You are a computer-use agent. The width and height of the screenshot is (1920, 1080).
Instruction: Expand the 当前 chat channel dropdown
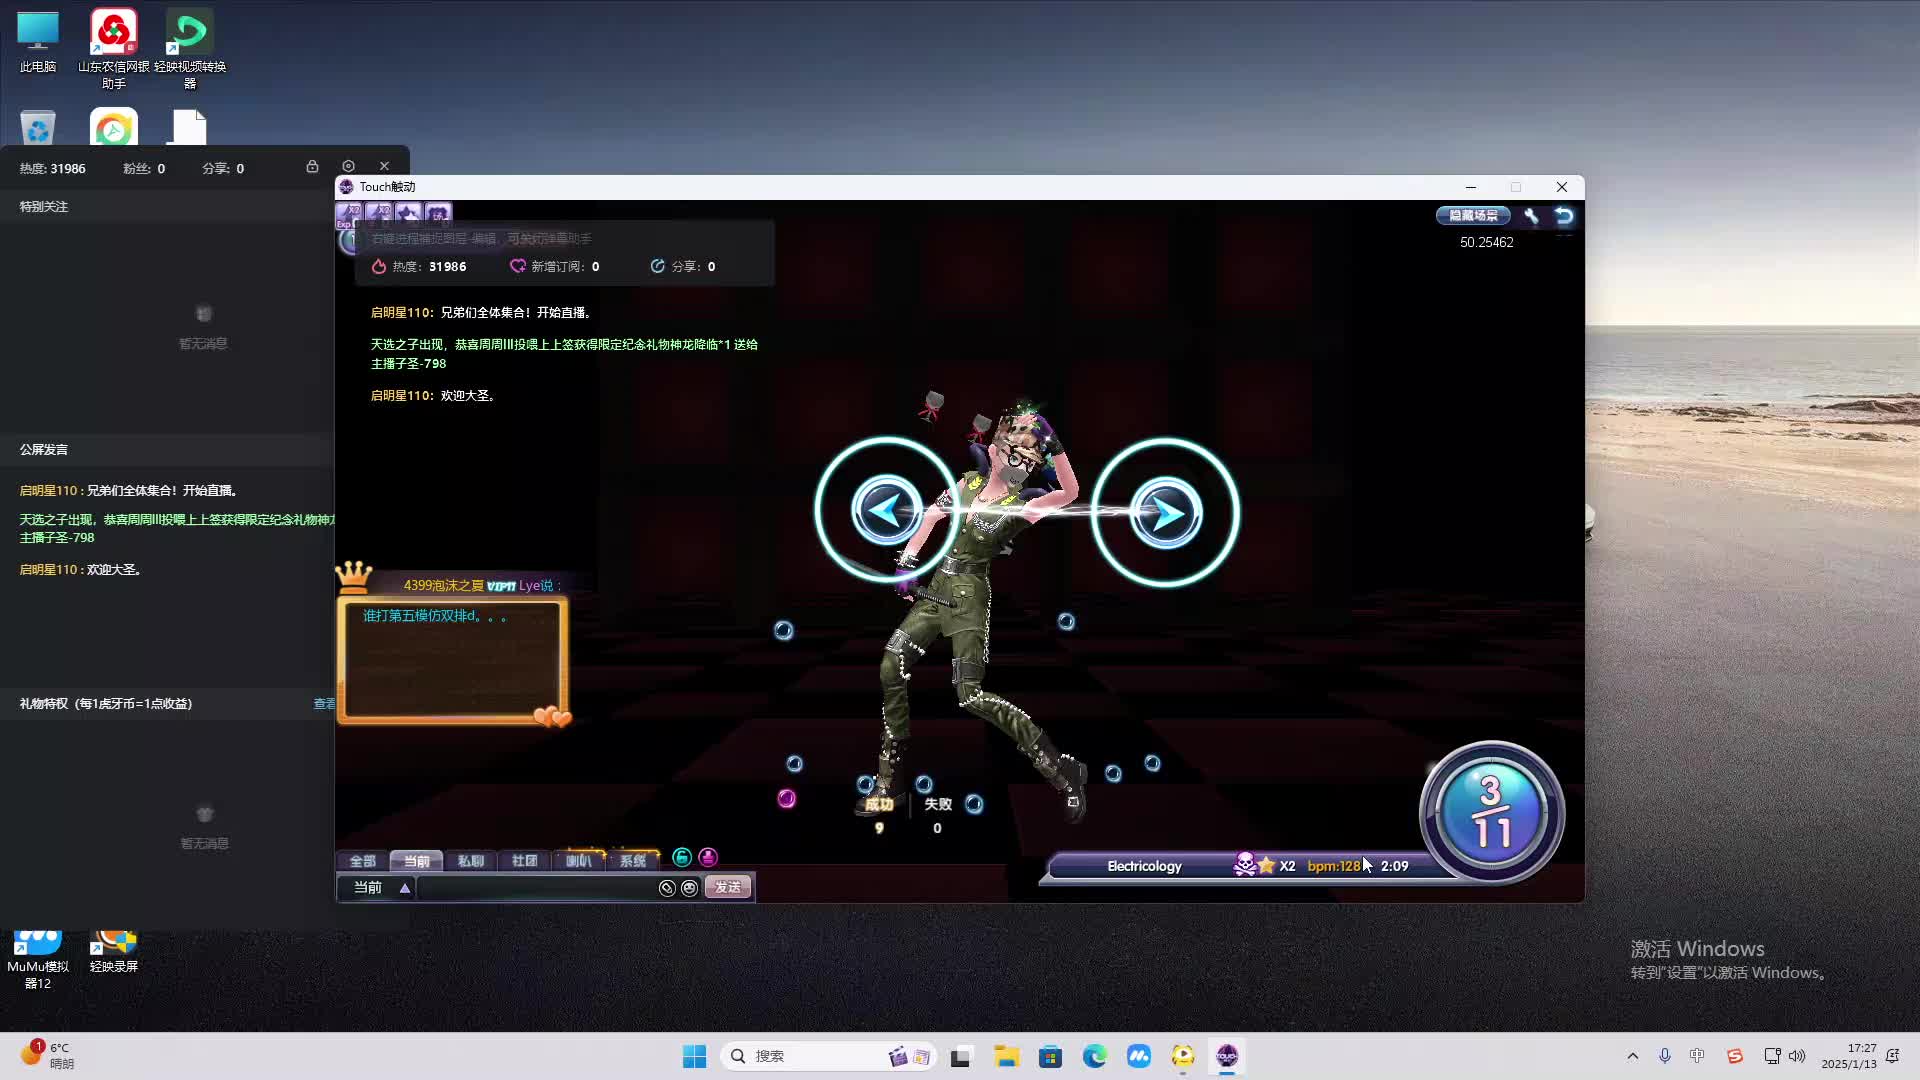pyautogui.click(x=404, y=888)
